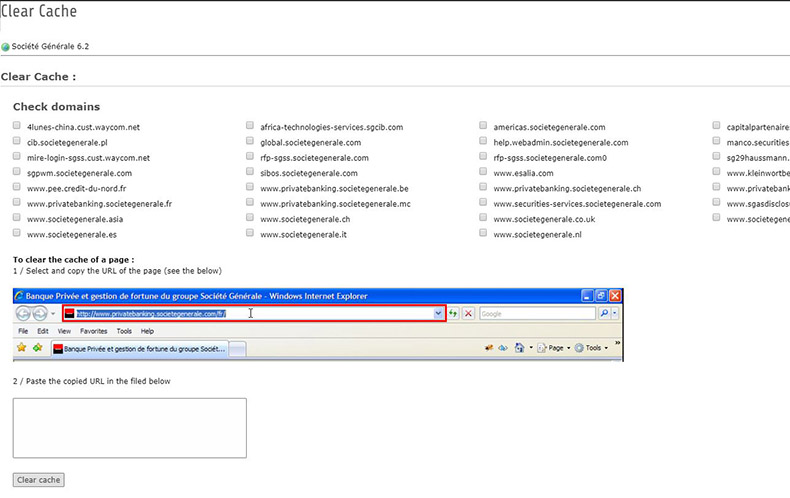
Task: Tick sibos.societegenerale.com checkbox
Action: 250,171
